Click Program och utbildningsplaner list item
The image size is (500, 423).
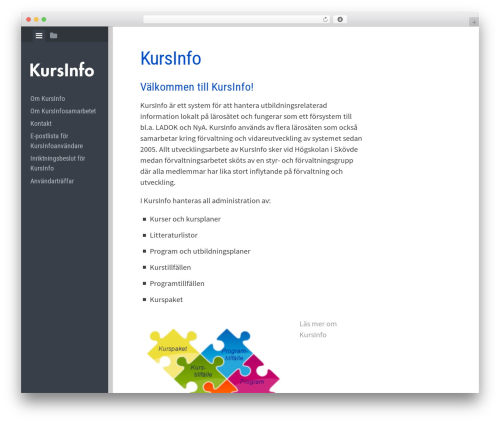click(200, 251)
